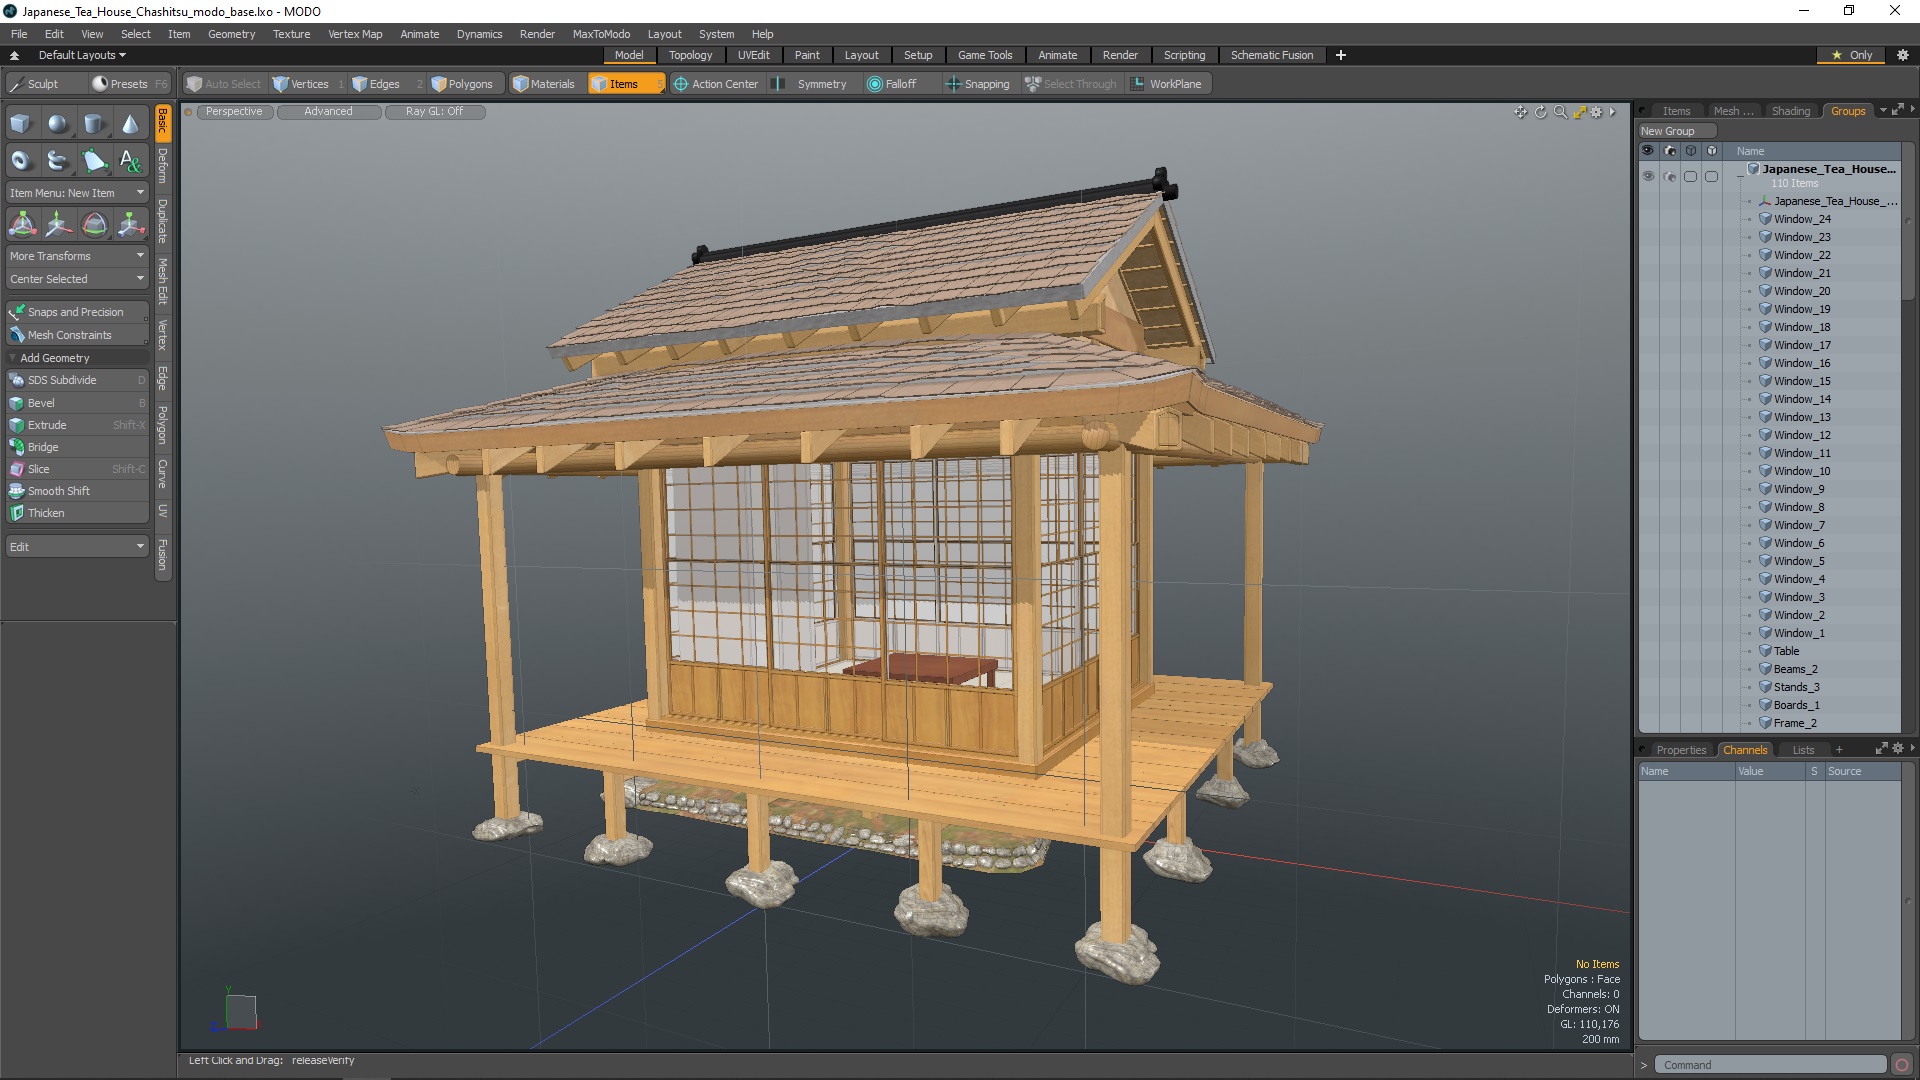Click the viewport zoom magnifier icon
1920x1080 pixels.
1560,112
